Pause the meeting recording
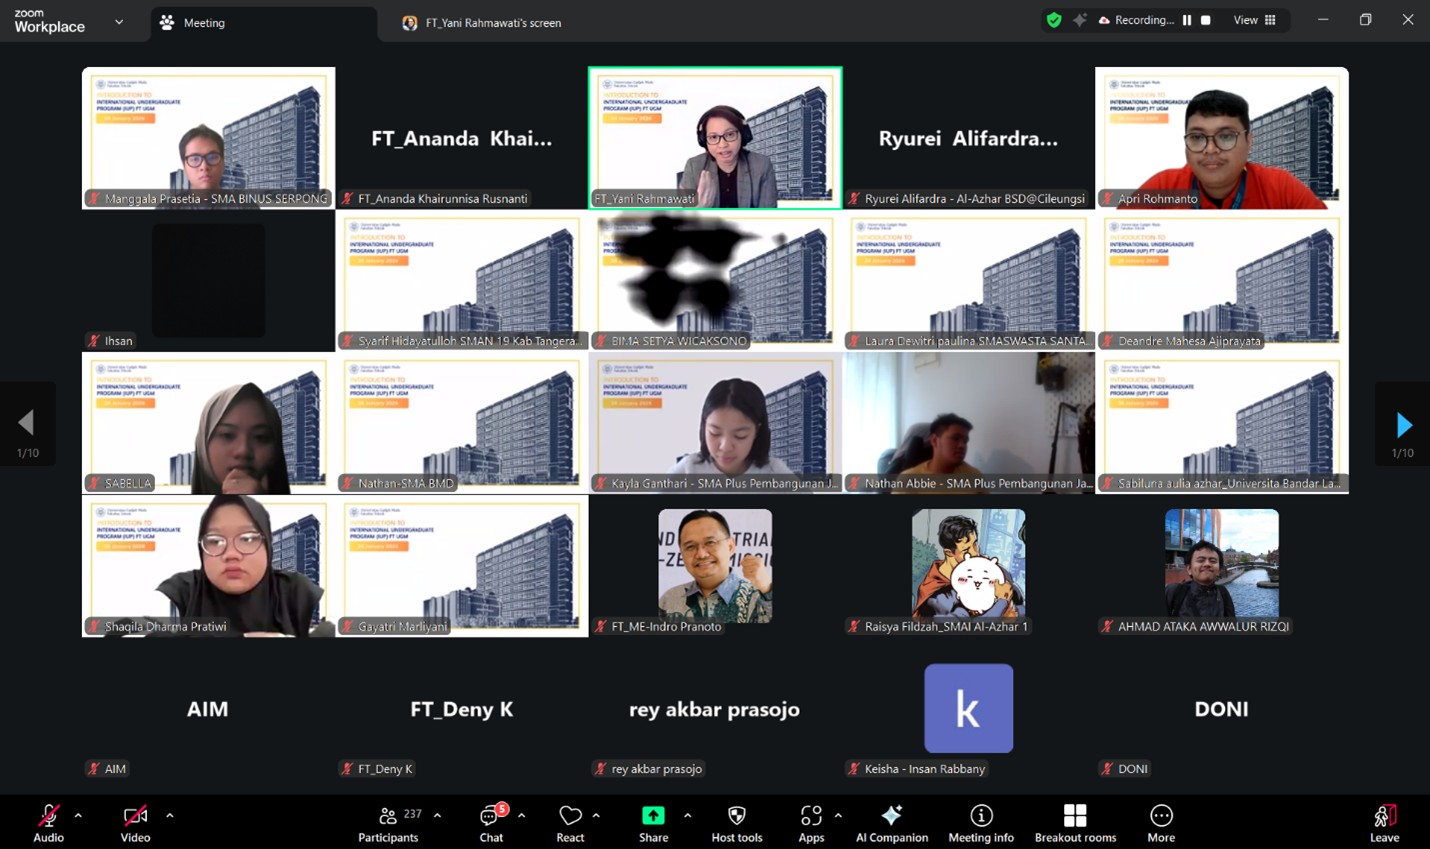1430x849 pixels. (x=1187, y=20)
